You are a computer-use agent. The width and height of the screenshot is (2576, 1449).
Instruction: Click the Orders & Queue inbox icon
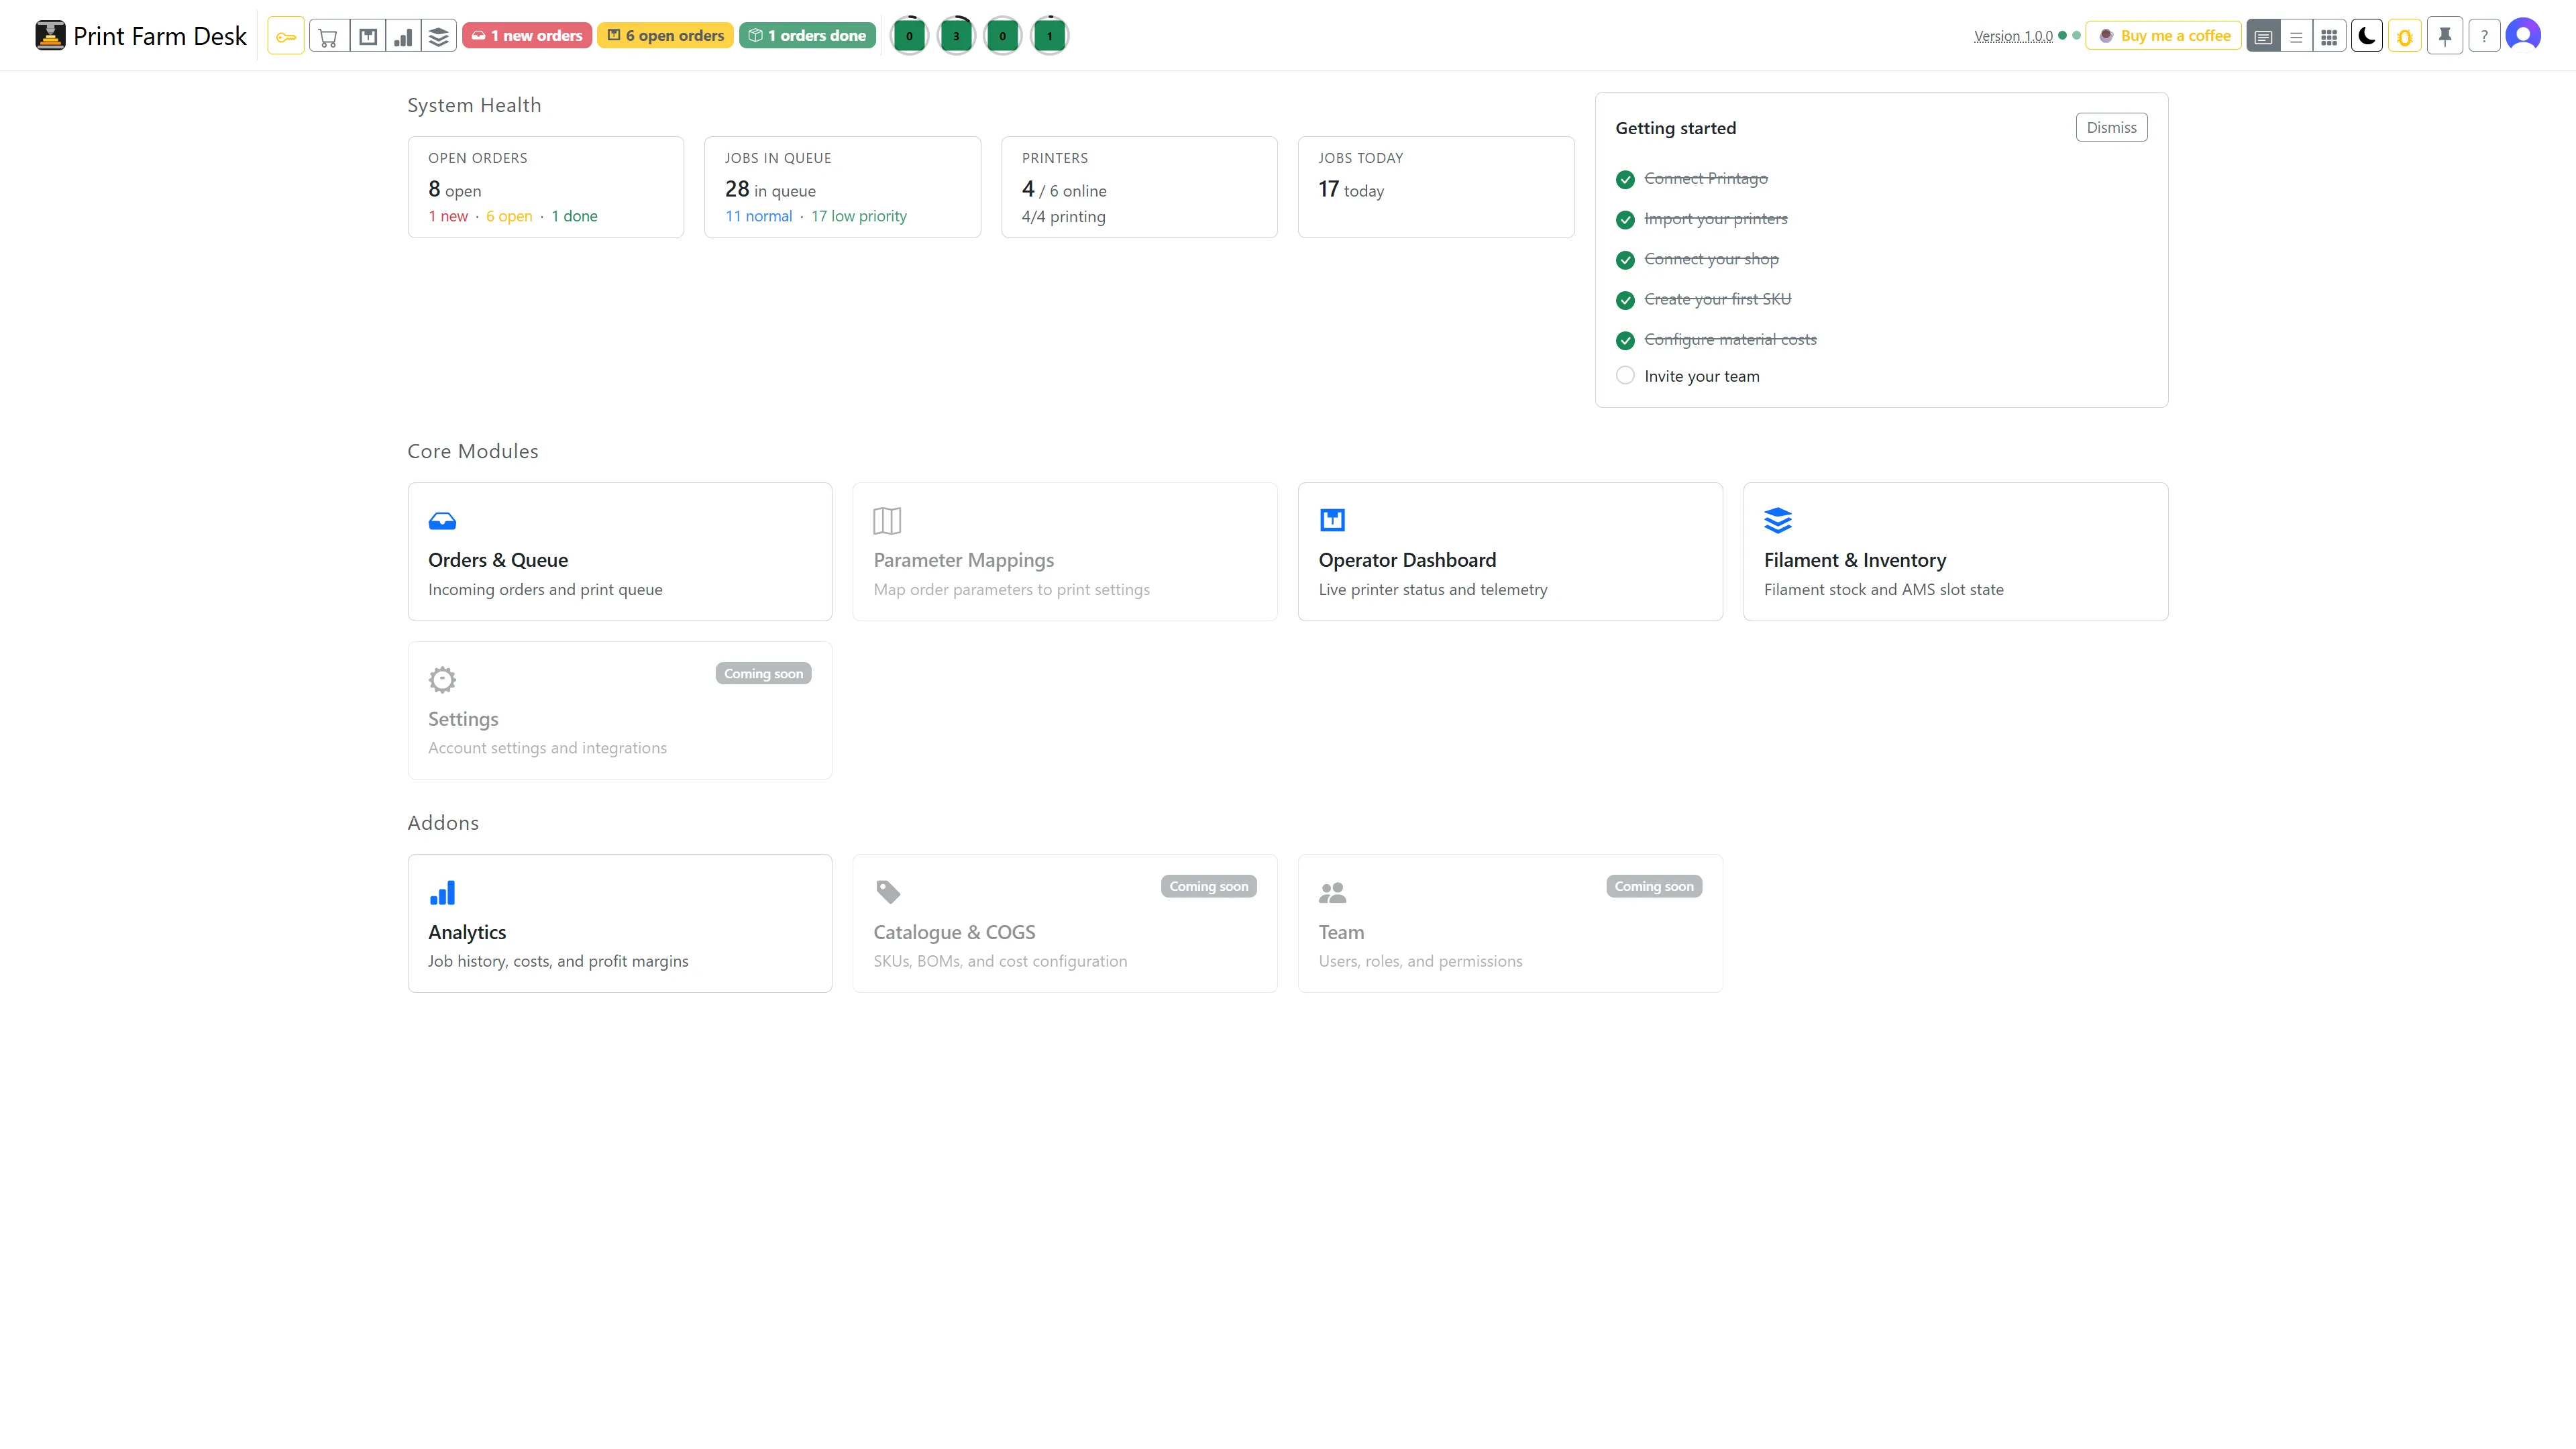pos(442,520)
